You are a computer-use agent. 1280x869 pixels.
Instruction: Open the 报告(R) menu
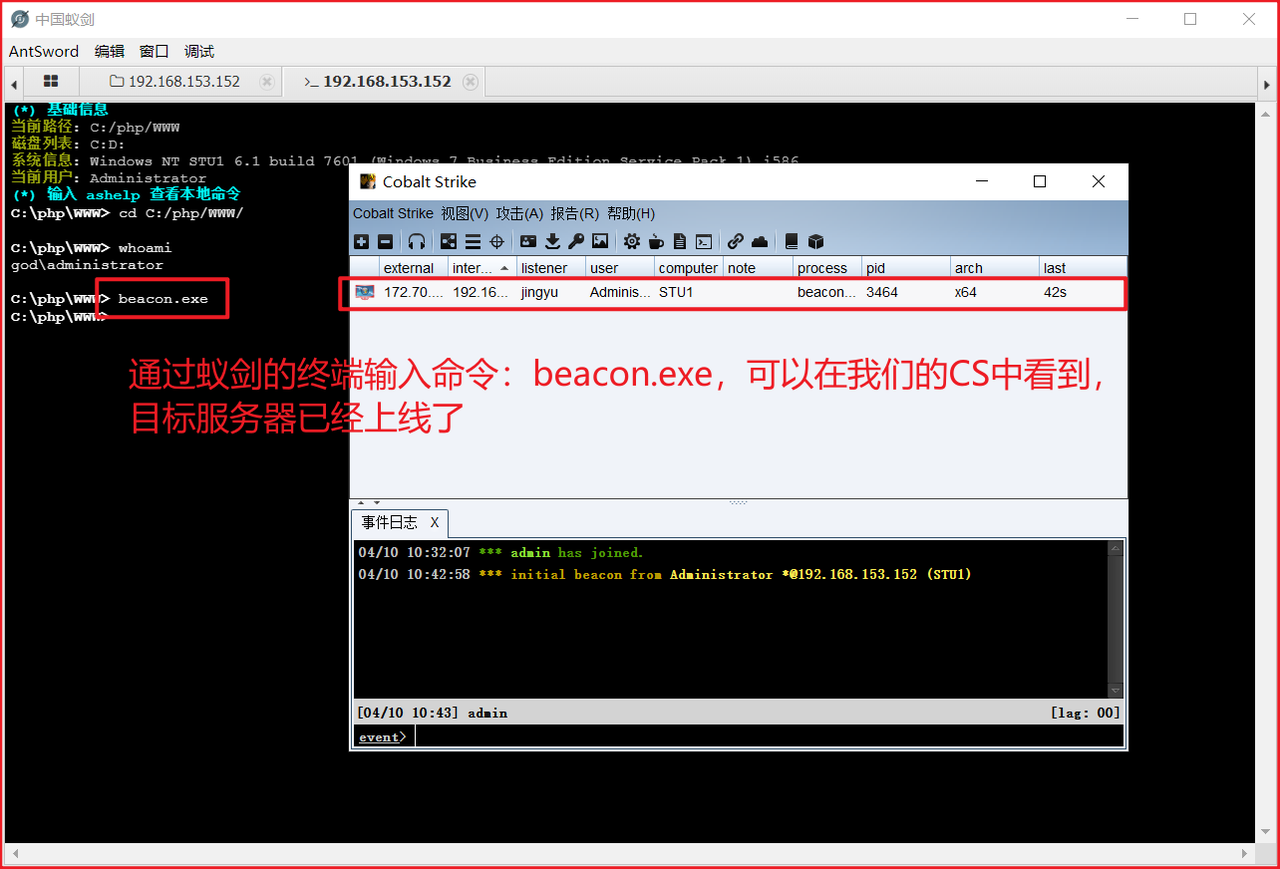(x=575, y=213)
